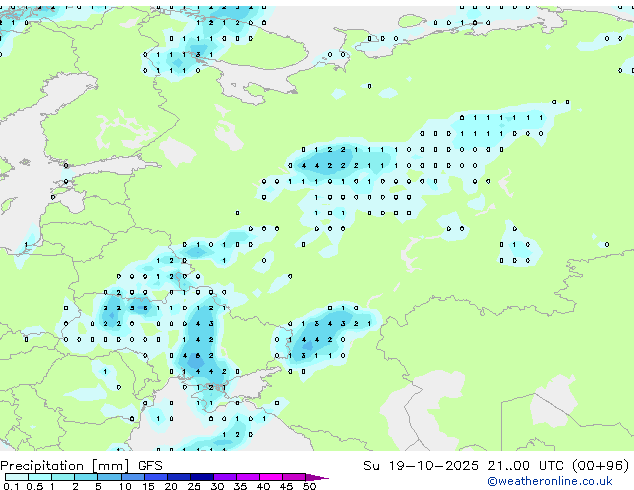Click the date 'Su 19-10-2025'
634x490 pixels.
(421, 466)
